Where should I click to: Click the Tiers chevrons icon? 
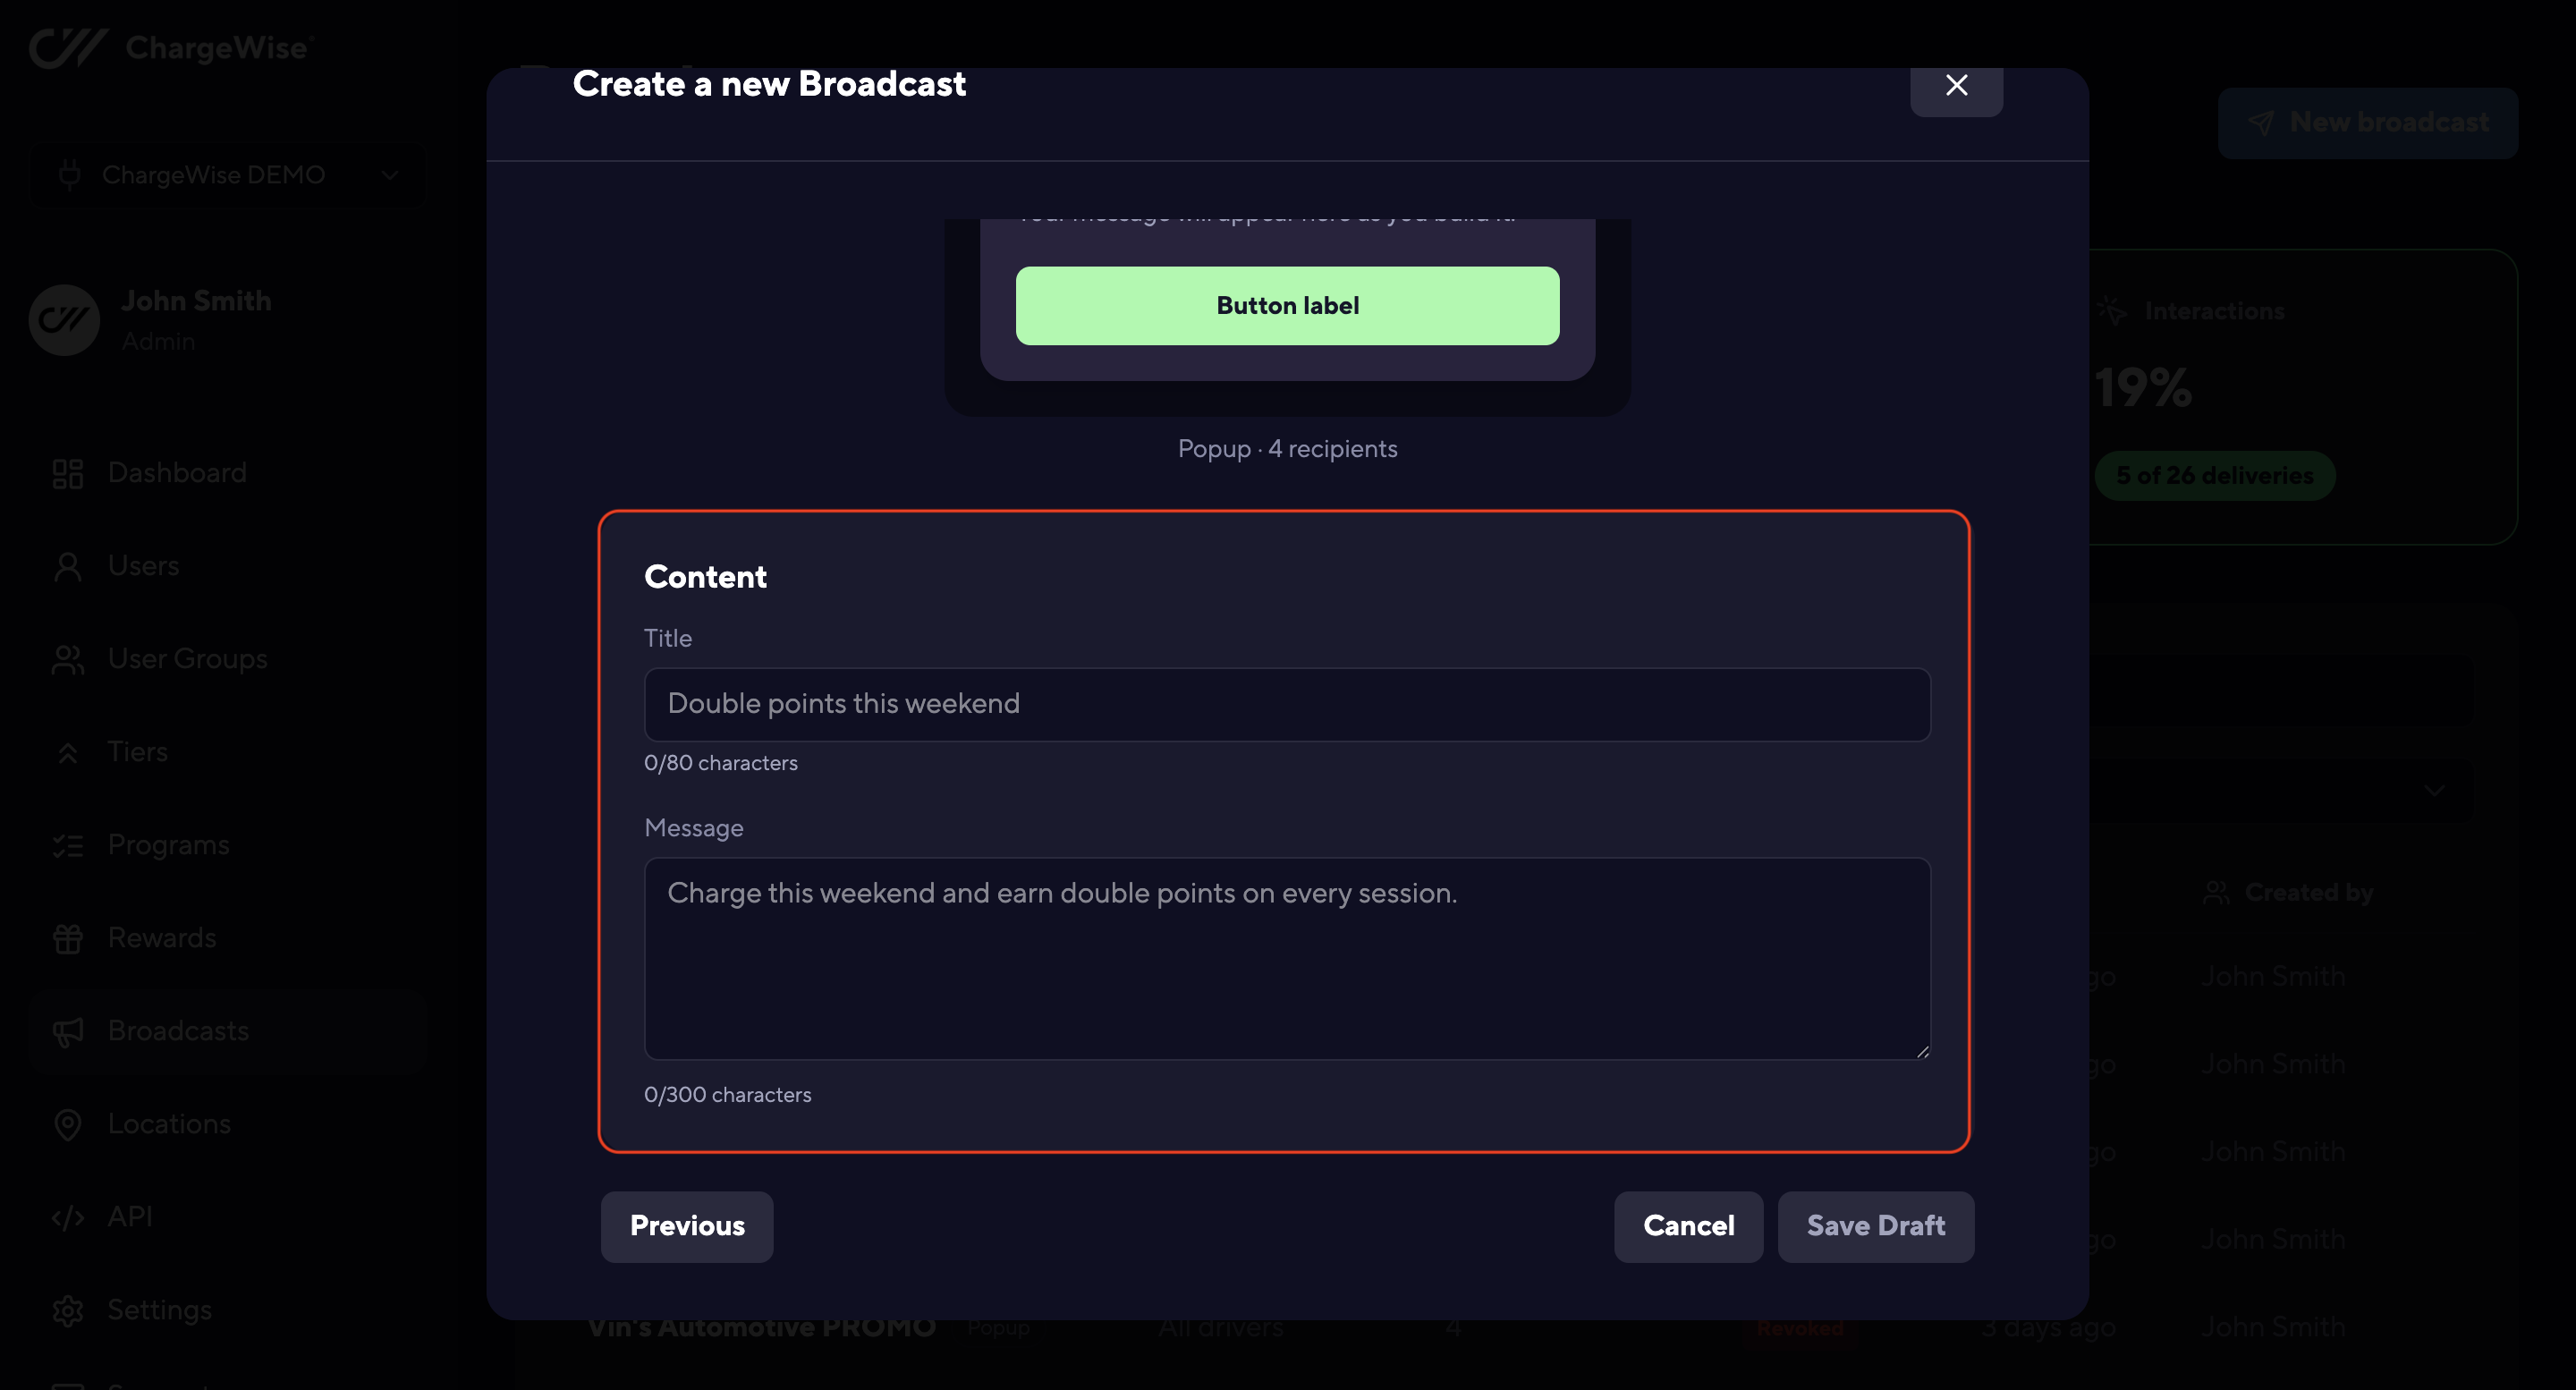click(67, 753)
